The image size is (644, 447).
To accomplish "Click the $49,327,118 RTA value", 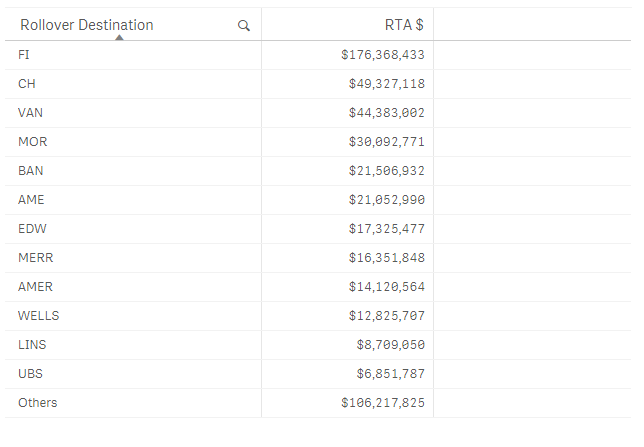I will pyautogui.click(x=387, y=84).
